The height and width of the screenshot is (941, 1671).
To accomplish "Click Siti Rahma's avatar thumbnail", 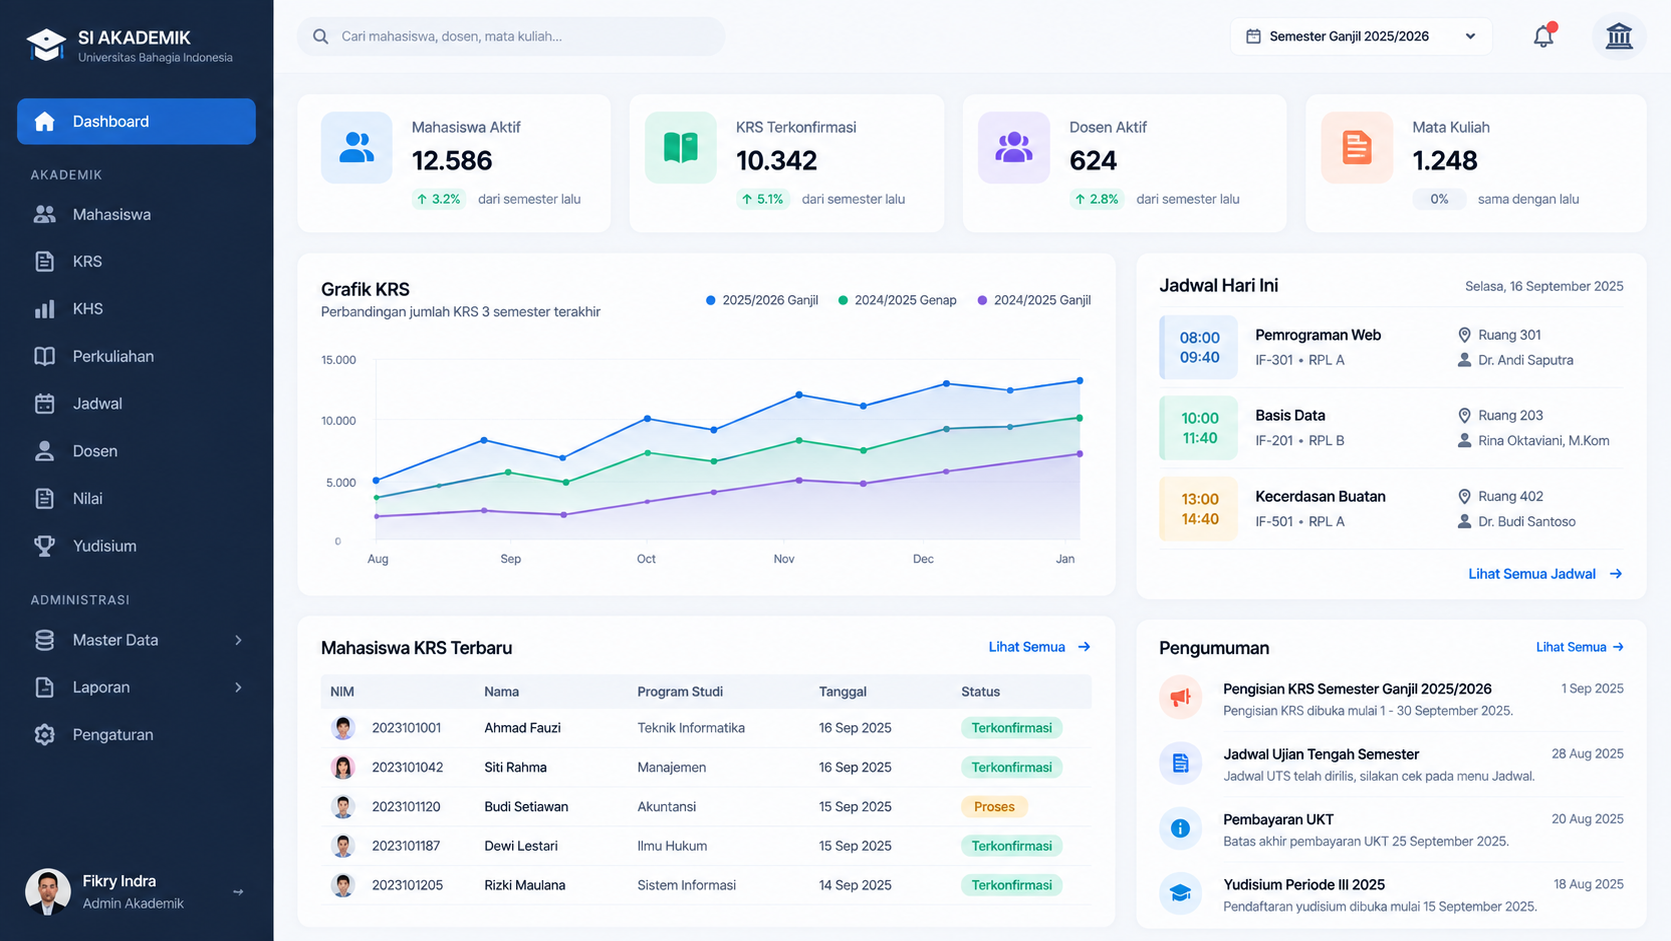I will (343, 767).
